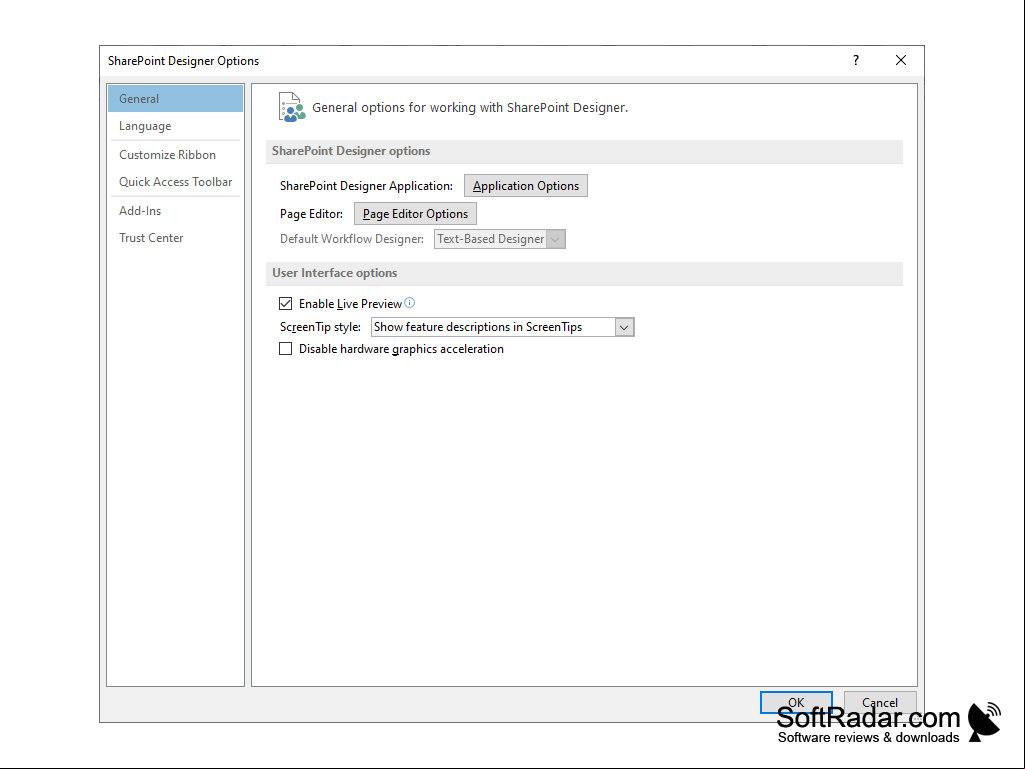
Task: Confirm with the OK button
Action: pyautogui.click(x=796, y=702)
